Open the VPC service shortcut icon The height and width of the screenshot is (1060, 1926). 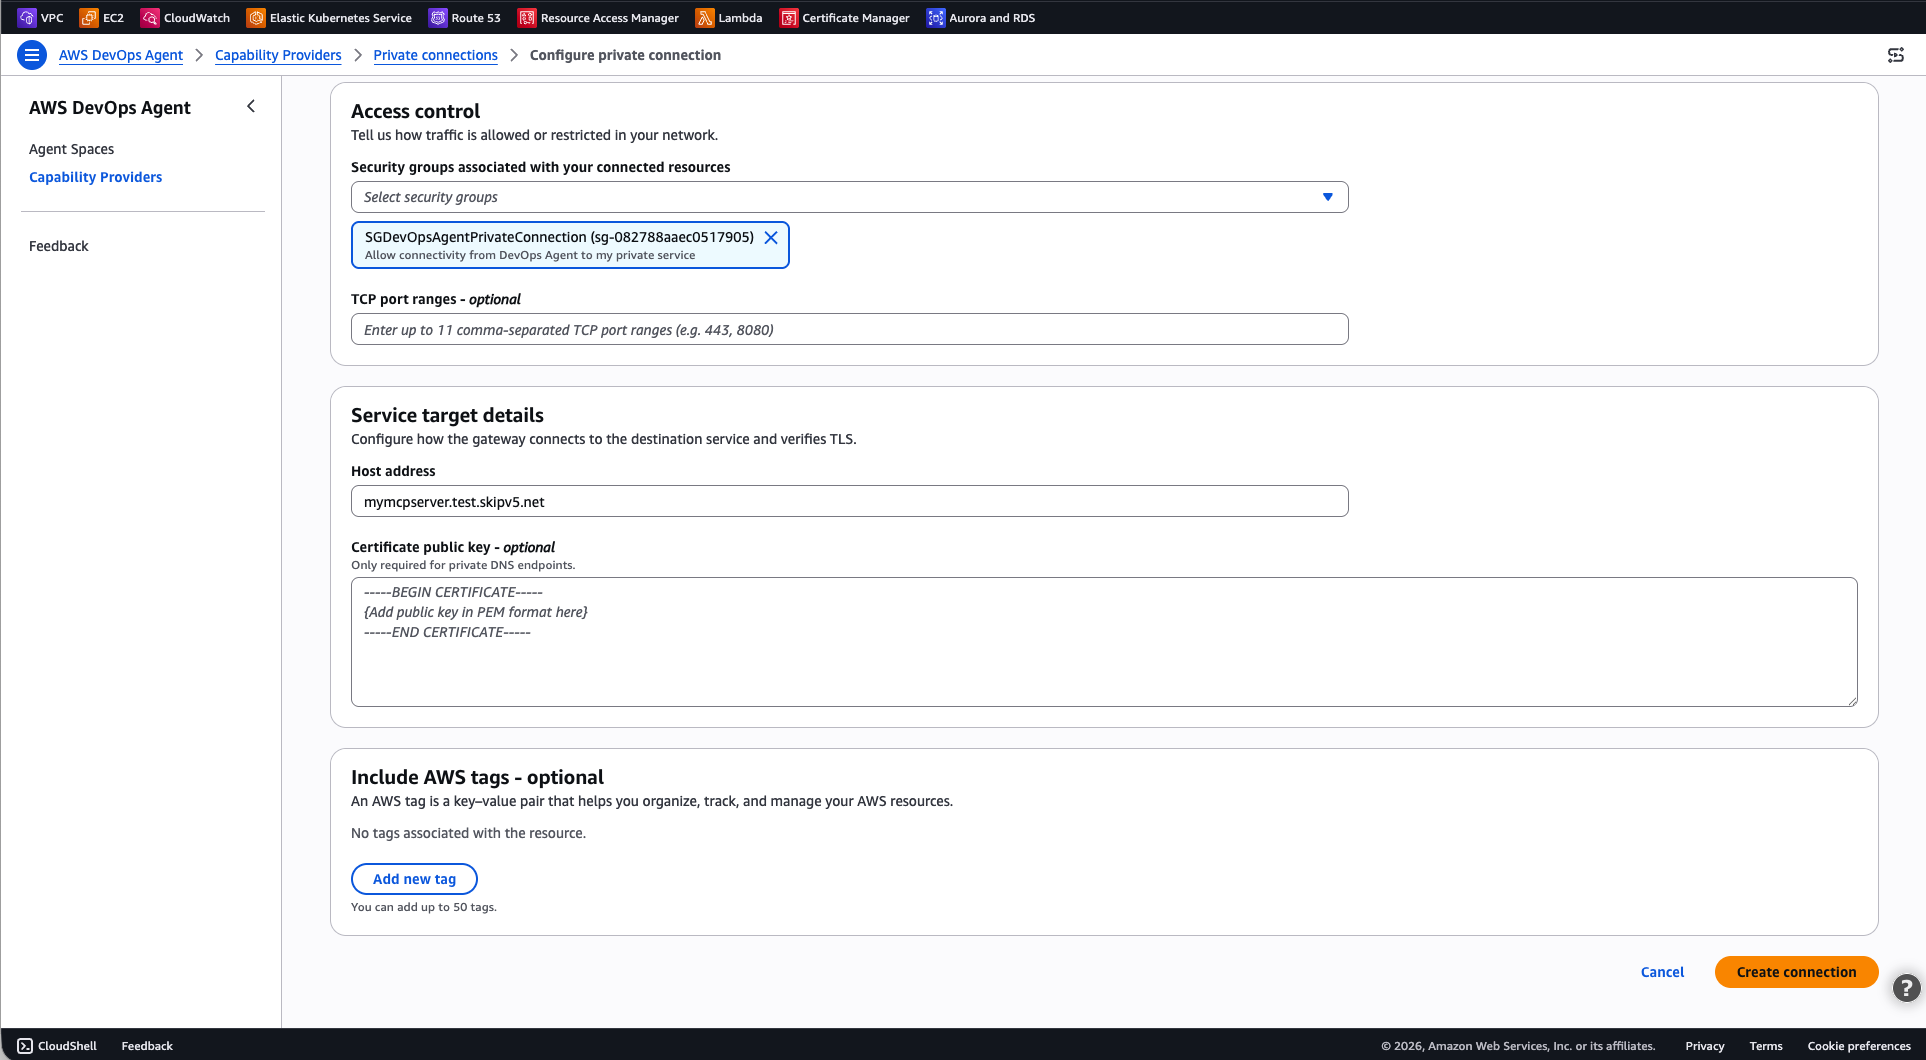pos(27,18)
